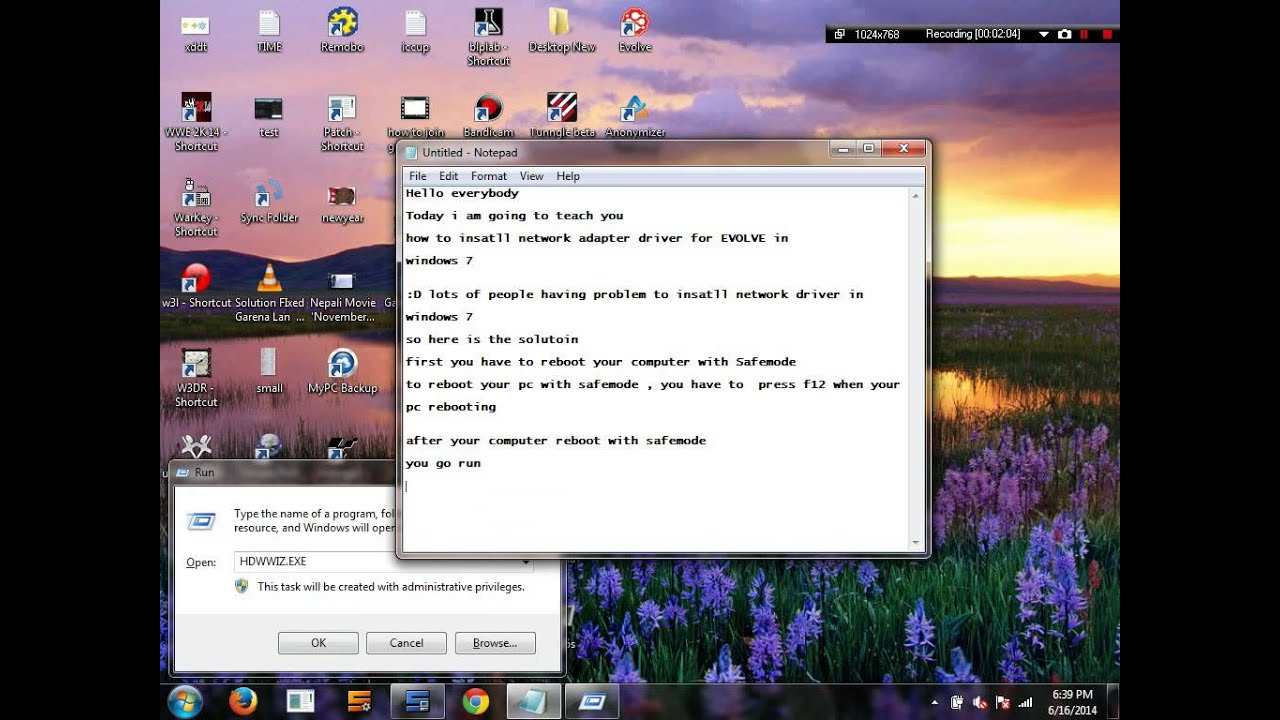1280x720 pixels.
Task: Click the line 'so here is the solutoin'
Action: pyautogui.click(x=492, y=339)
